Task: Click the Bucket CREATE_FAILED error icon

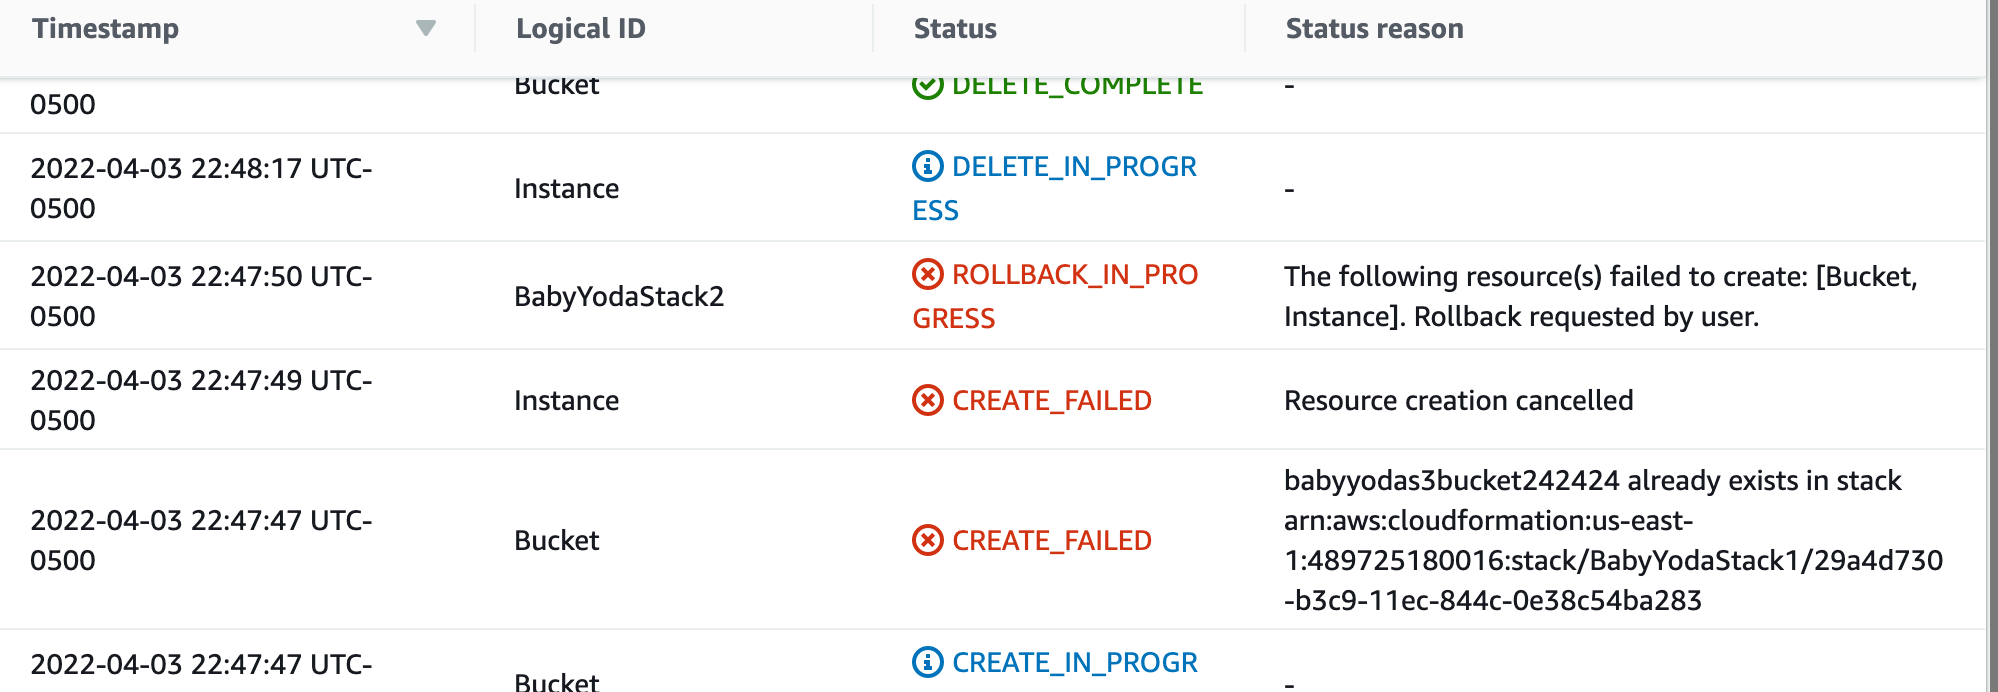Action: (928, 540)
